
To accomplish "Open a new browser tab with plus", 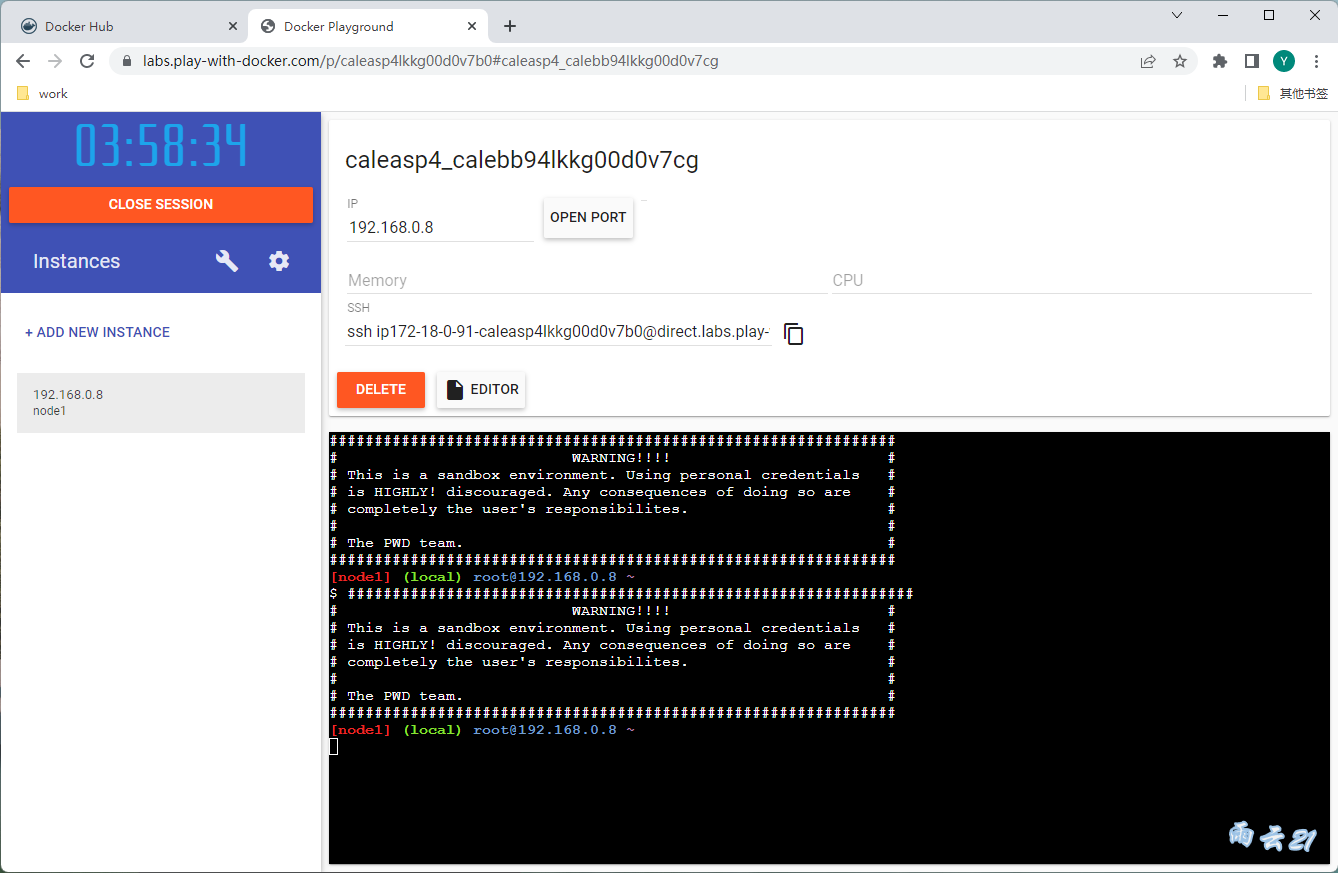I will point(510,26).
